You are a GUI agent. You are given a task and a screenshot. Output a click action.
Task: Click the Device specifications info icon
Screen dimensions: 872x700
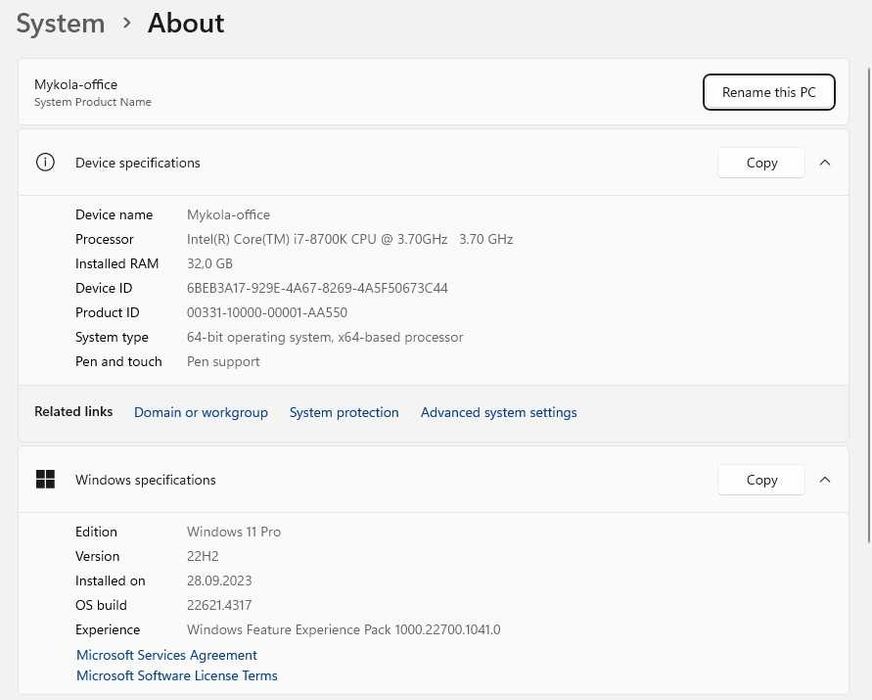pyautogui.click(x=45, y=162)
